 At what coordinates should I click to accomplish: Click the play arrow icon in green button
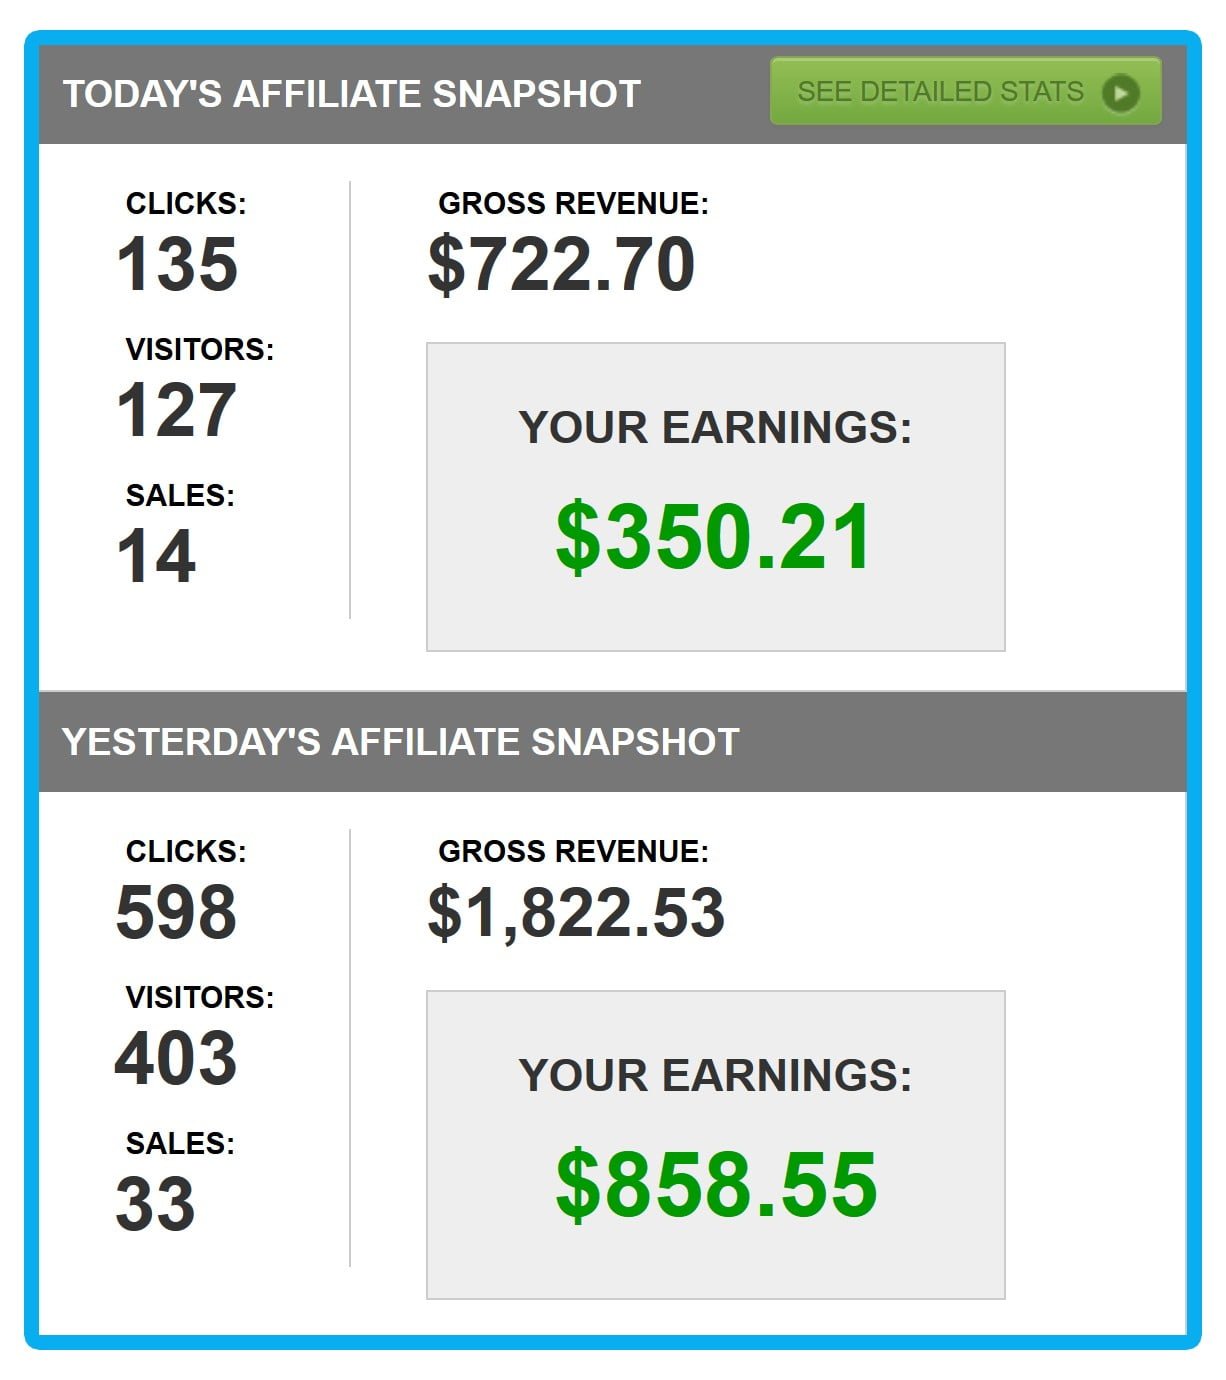coord(1120,93)
